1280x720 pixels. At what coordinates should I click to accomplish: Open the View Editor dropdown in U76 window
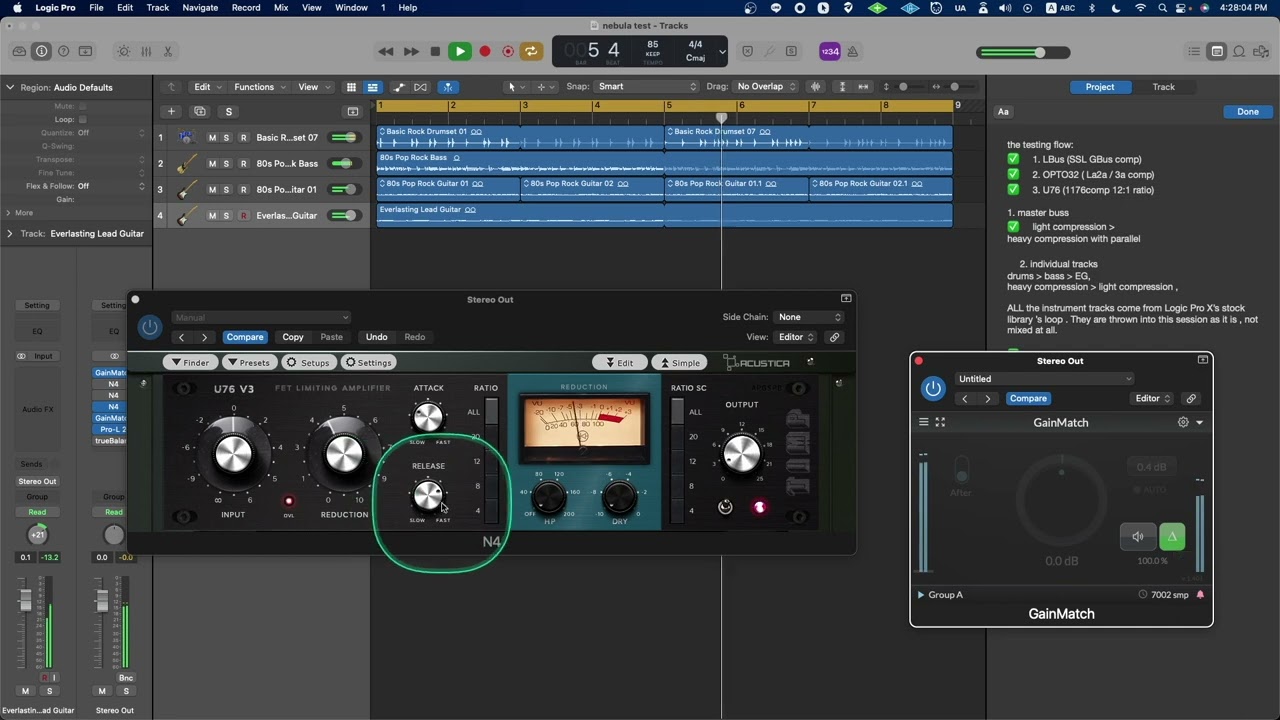tap(797, 337)
